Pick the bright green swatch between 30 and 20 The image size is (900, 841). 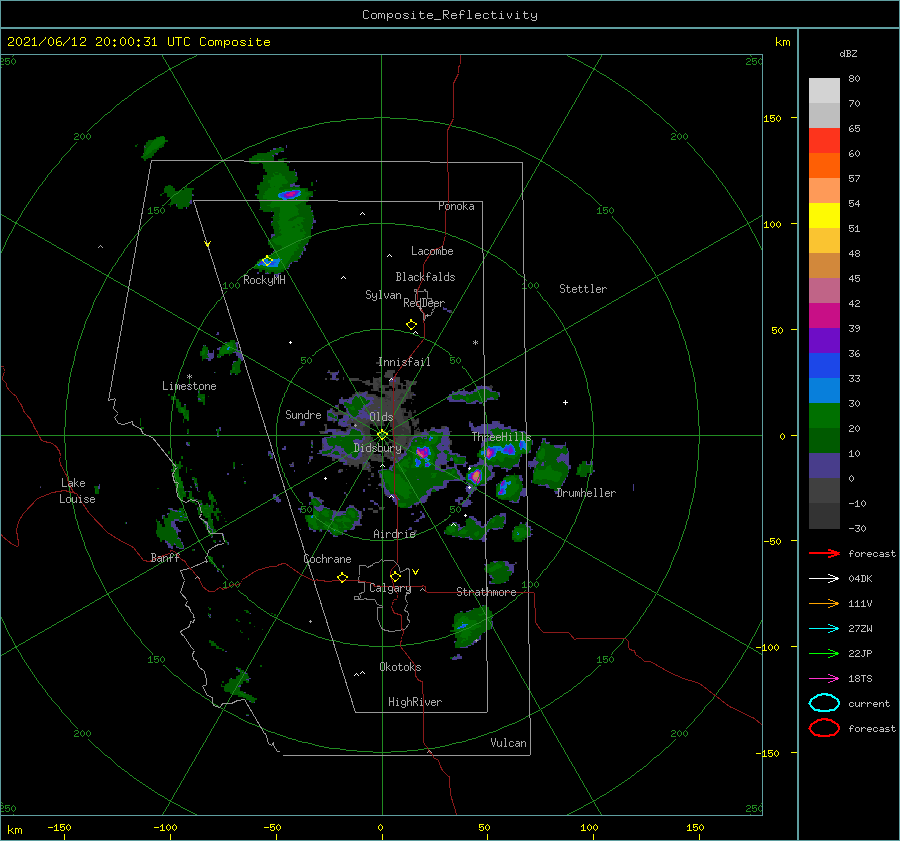tap(824, 416)
